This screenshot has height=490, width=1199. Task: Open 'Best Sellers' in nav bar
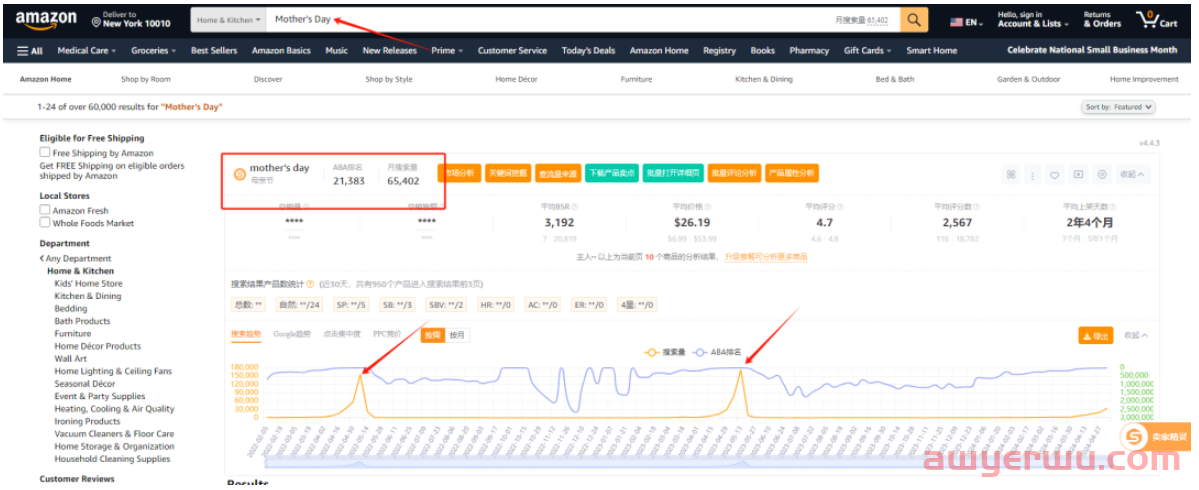(214, 51)
